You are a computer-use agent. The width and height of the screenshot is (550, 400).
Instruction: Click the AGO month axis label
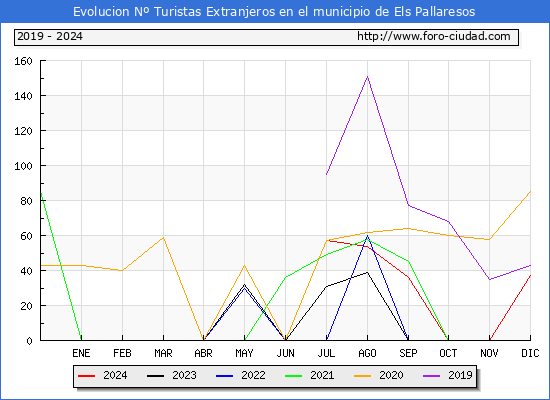tap(367, 353)
